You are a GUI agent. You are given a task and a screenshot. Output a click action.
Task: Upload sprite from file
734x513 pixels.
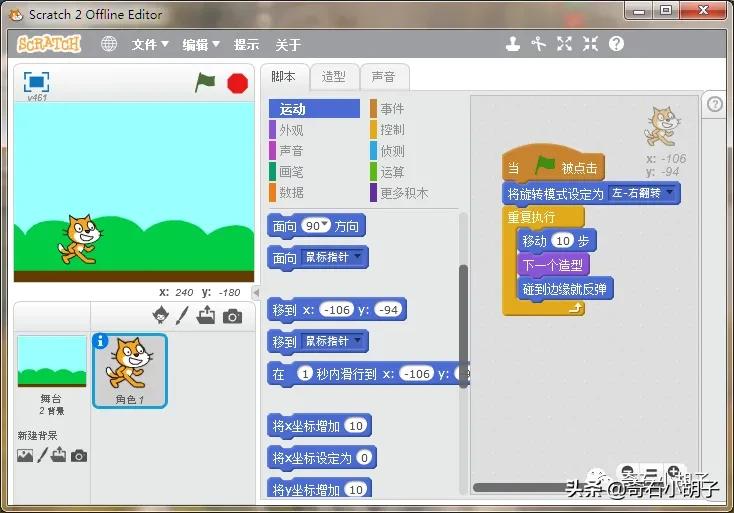pyautogui.click(x=206, y=315)
